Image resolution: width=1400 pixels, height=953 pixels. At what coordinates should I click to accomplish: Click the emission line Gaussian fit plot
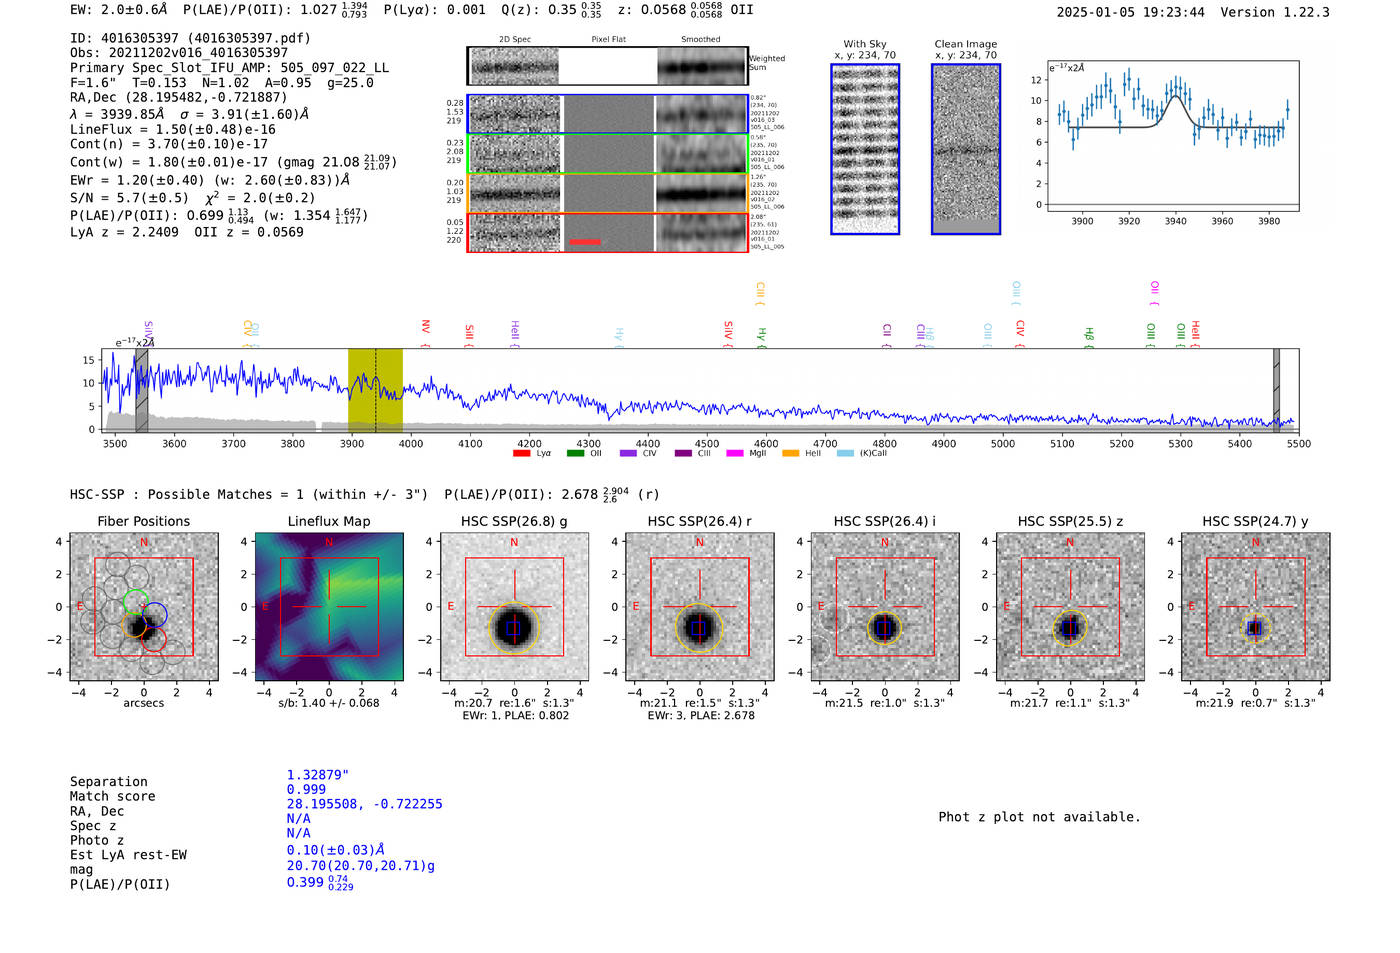click(1172, 136)
